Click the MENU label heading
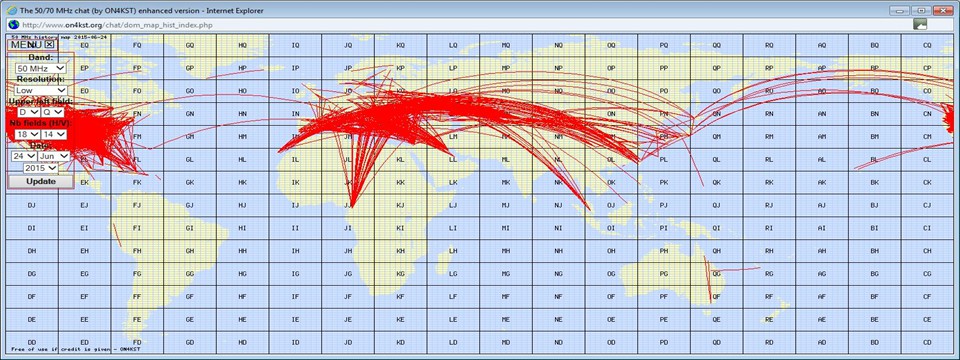This screenshot has width=960, height=360. [x=26, y=45]
